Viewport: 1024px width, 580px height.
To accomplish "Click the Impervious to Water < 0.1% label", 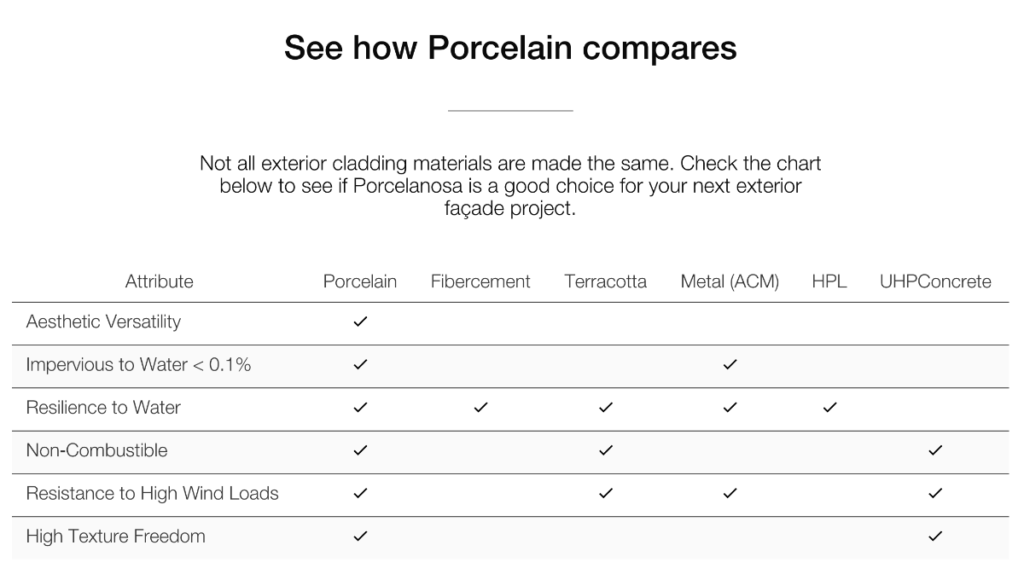I will click(138, 364).
